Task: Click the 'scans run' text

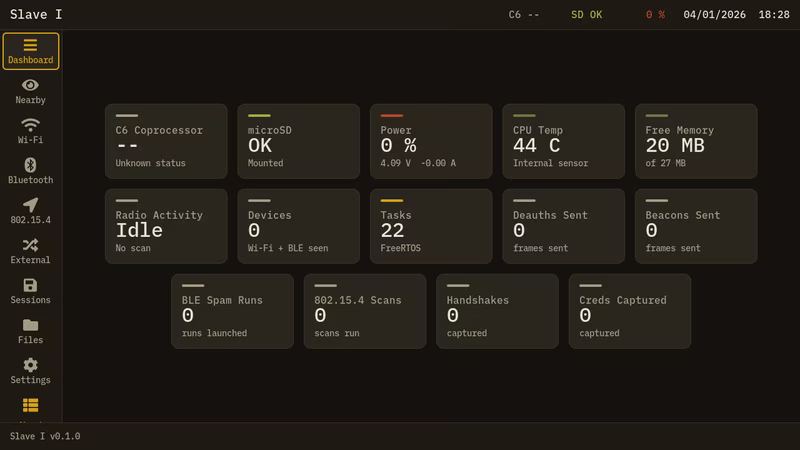Action: [337, 333]
